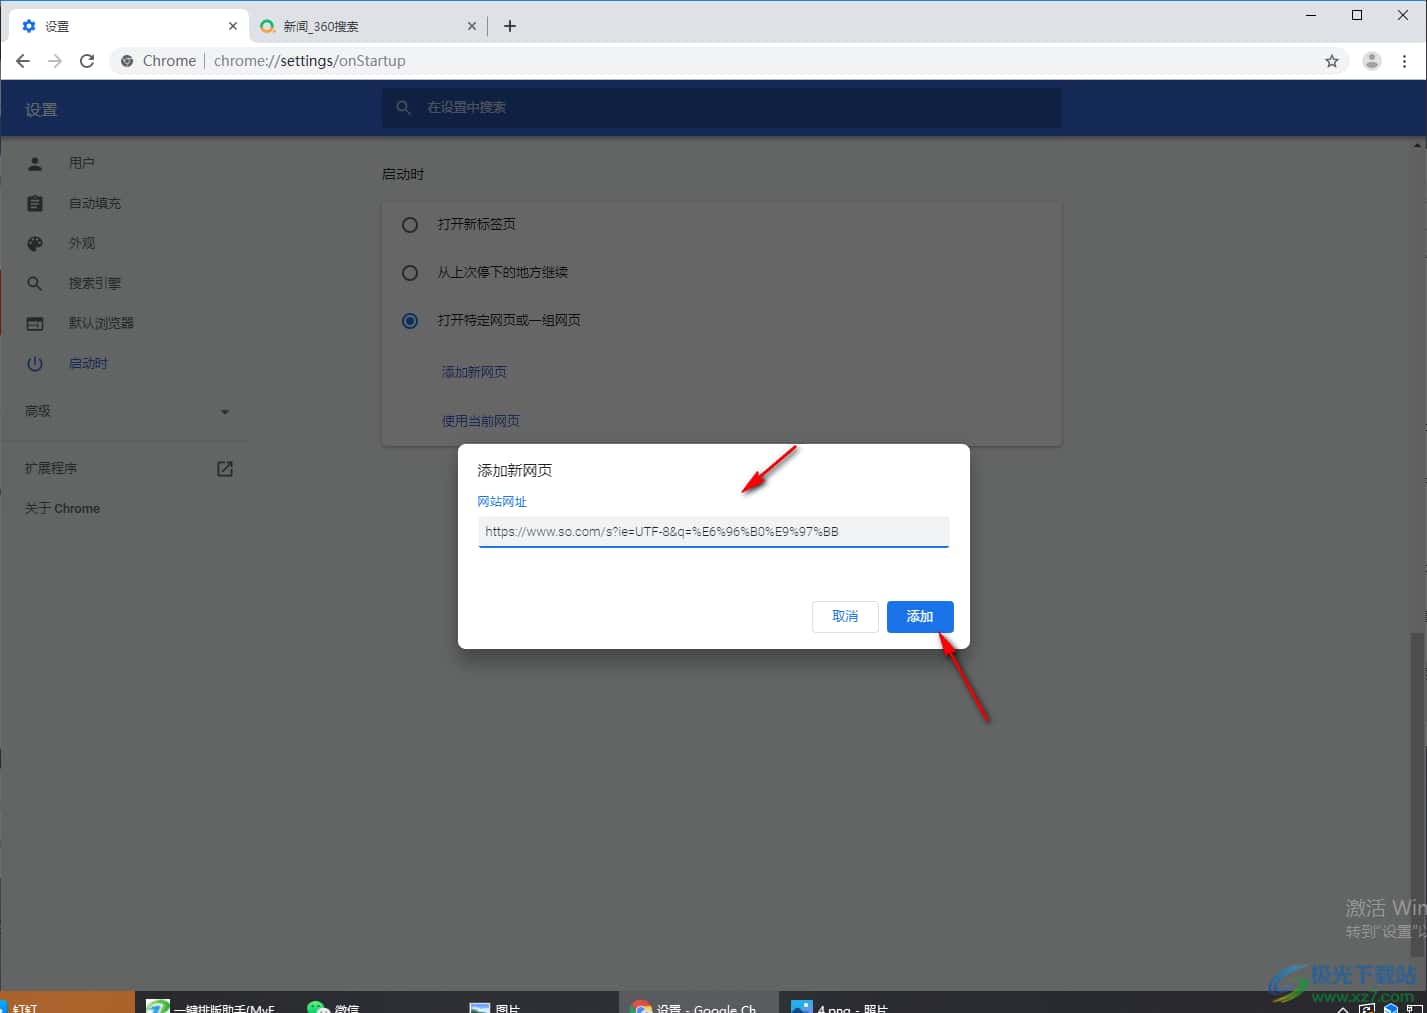Screen dimensions: 1427x1013
Task: Open the Chrome profile avatar icon
Action: (x=1371, y=61)
